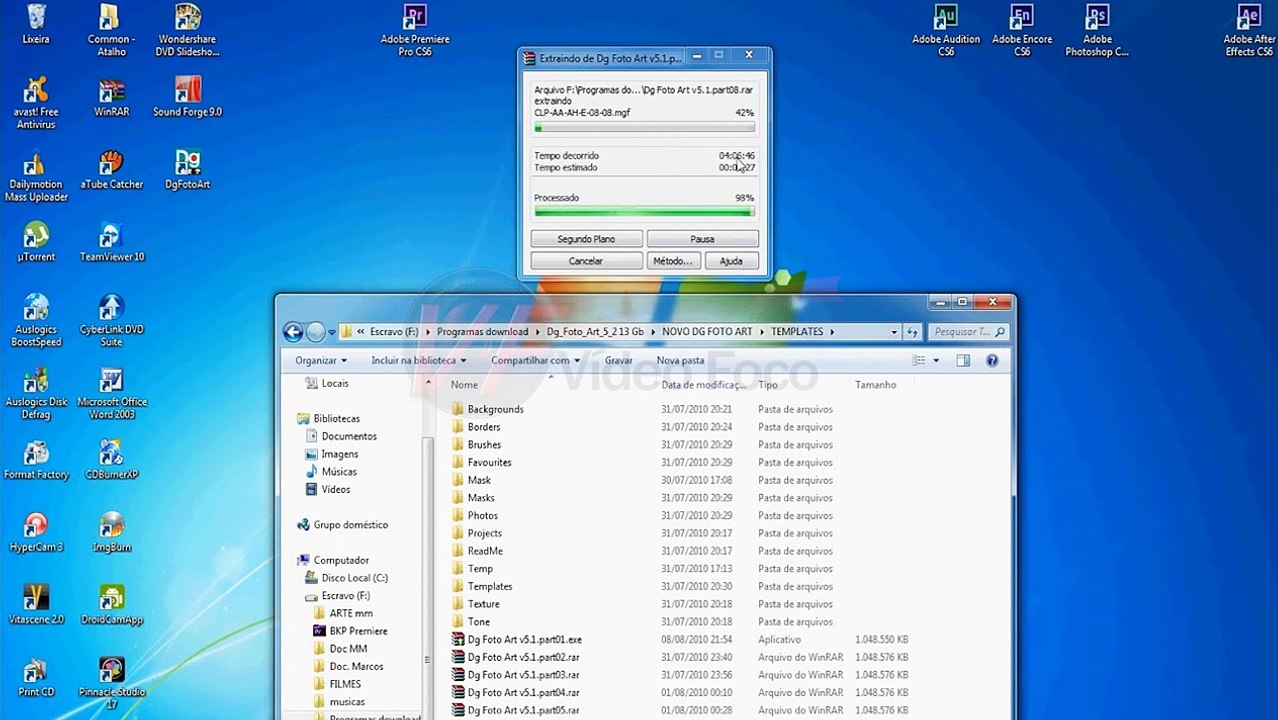Launch aTube Catcher icon

point(111,170)
